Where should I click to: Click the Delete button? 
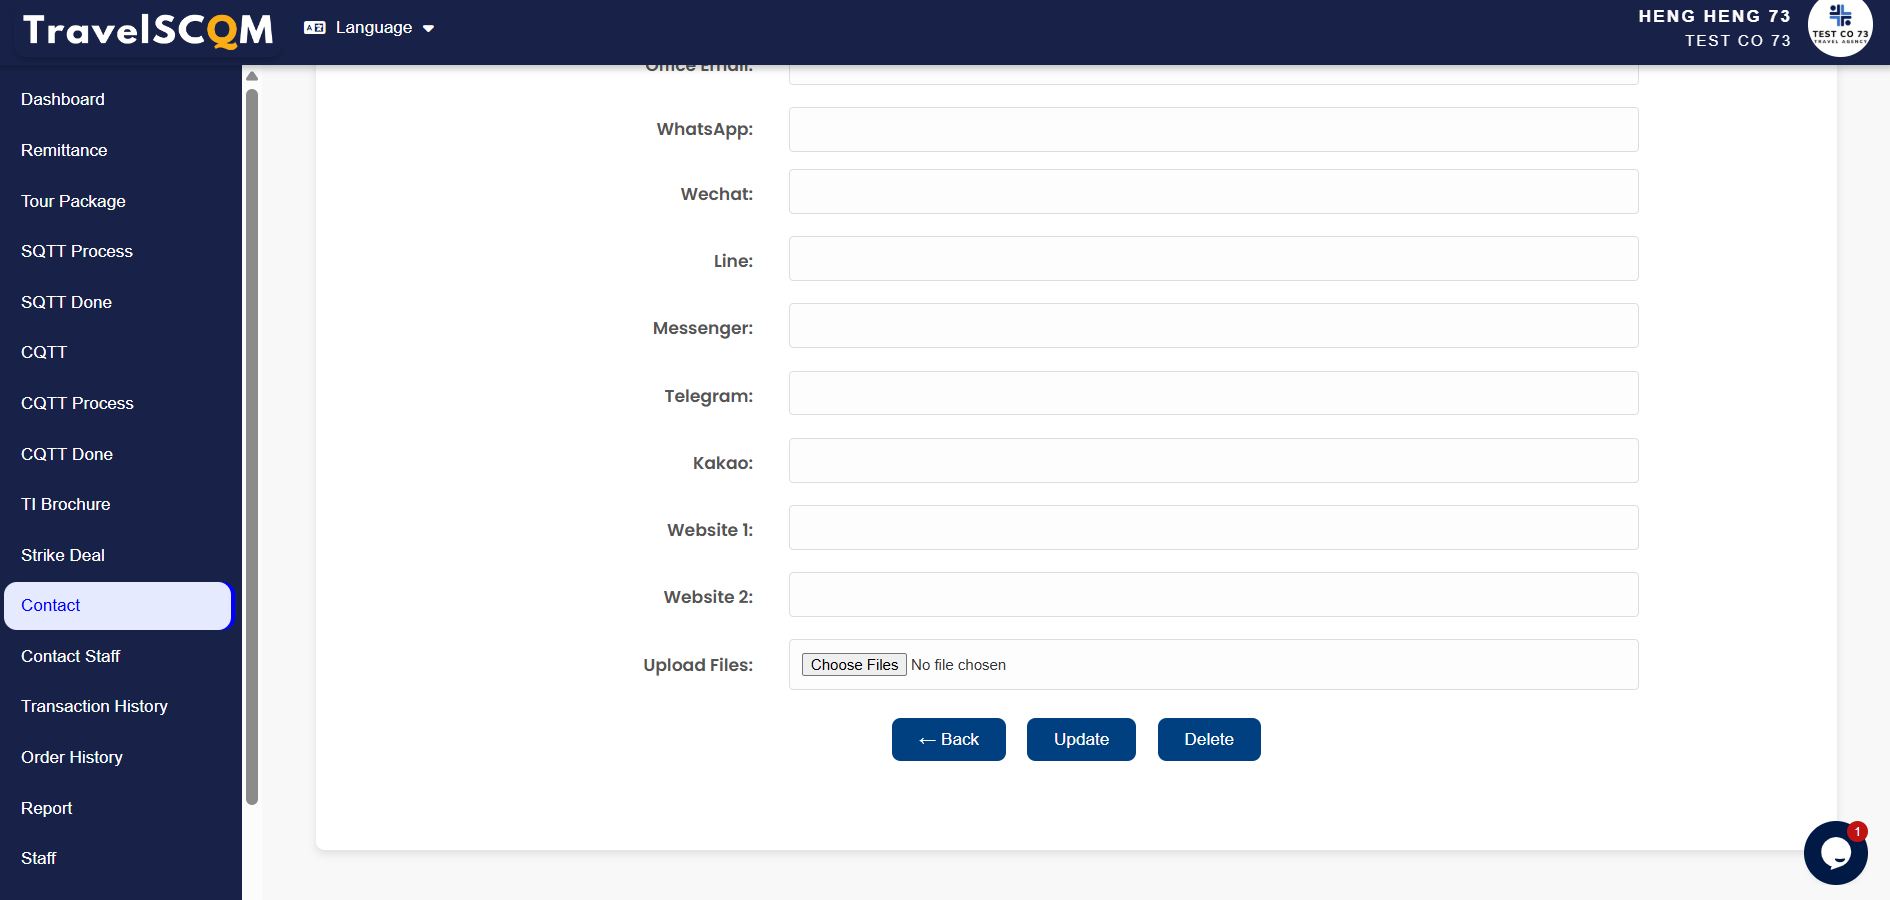coord(1208,739)
